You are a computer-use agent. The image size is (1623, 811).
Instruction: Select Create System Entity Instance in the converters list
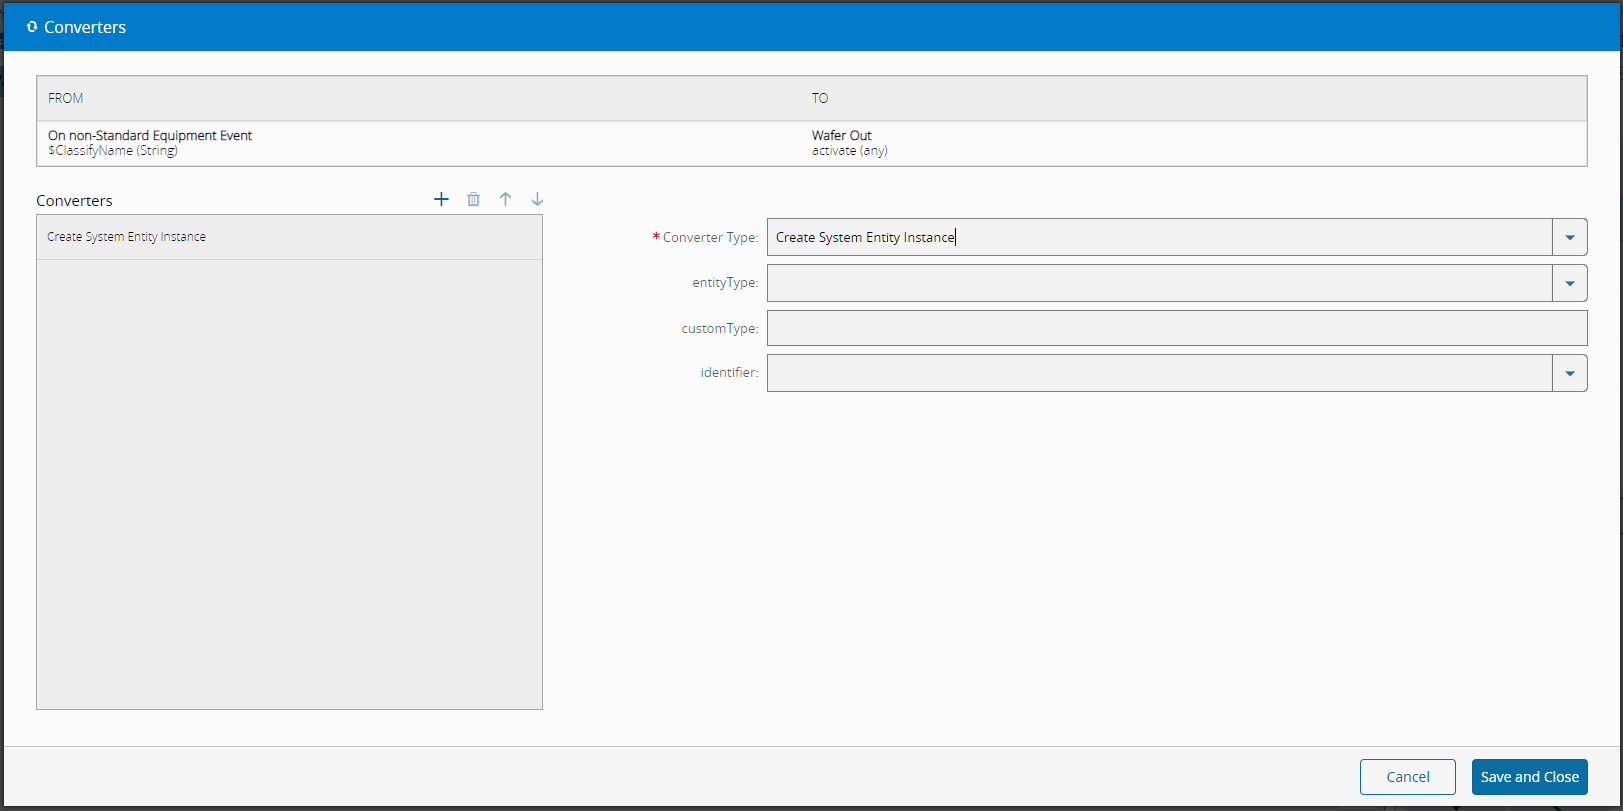coord(127,237)
